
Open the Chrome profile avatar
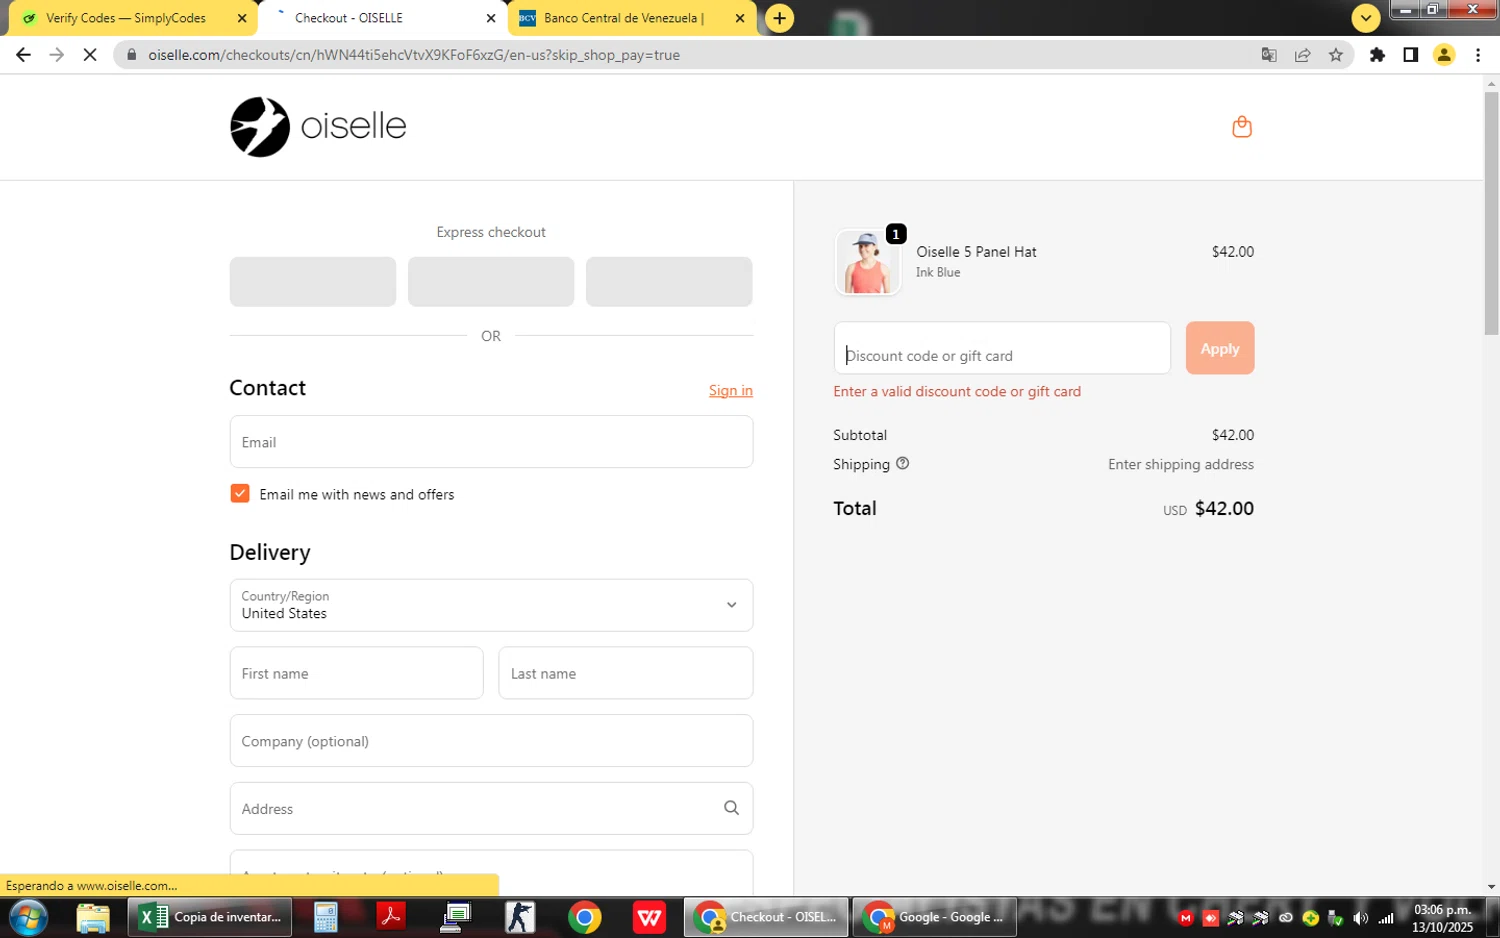tap(1443, 55)
